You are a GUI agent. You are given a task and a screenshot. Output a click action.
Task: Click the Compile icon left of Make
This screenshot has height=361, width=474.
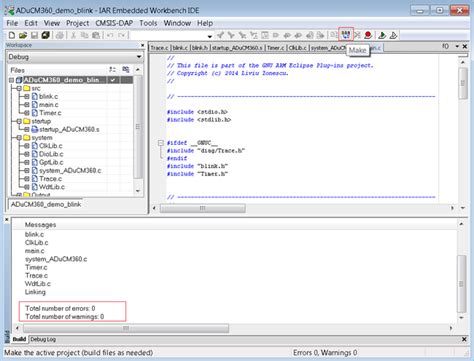pyautogui.click(x=334, y=35)
